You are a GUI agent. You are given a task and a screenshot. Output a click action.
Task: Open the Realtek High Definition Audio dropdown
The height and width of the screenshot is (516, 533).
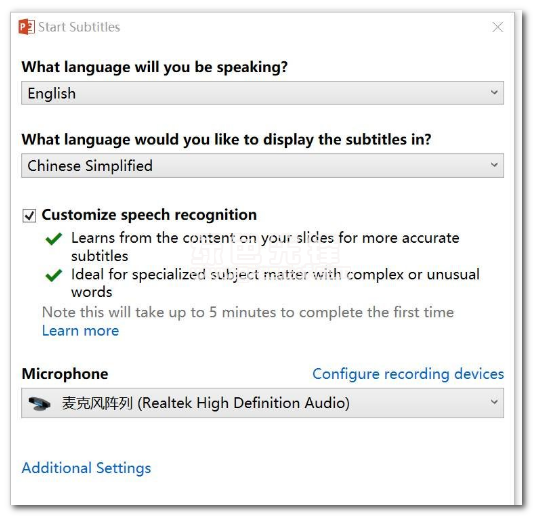[262, 403]
